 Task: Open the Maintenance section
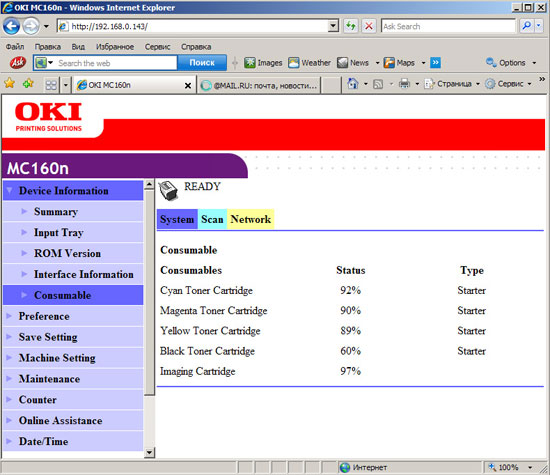click(x=73, y=379)
